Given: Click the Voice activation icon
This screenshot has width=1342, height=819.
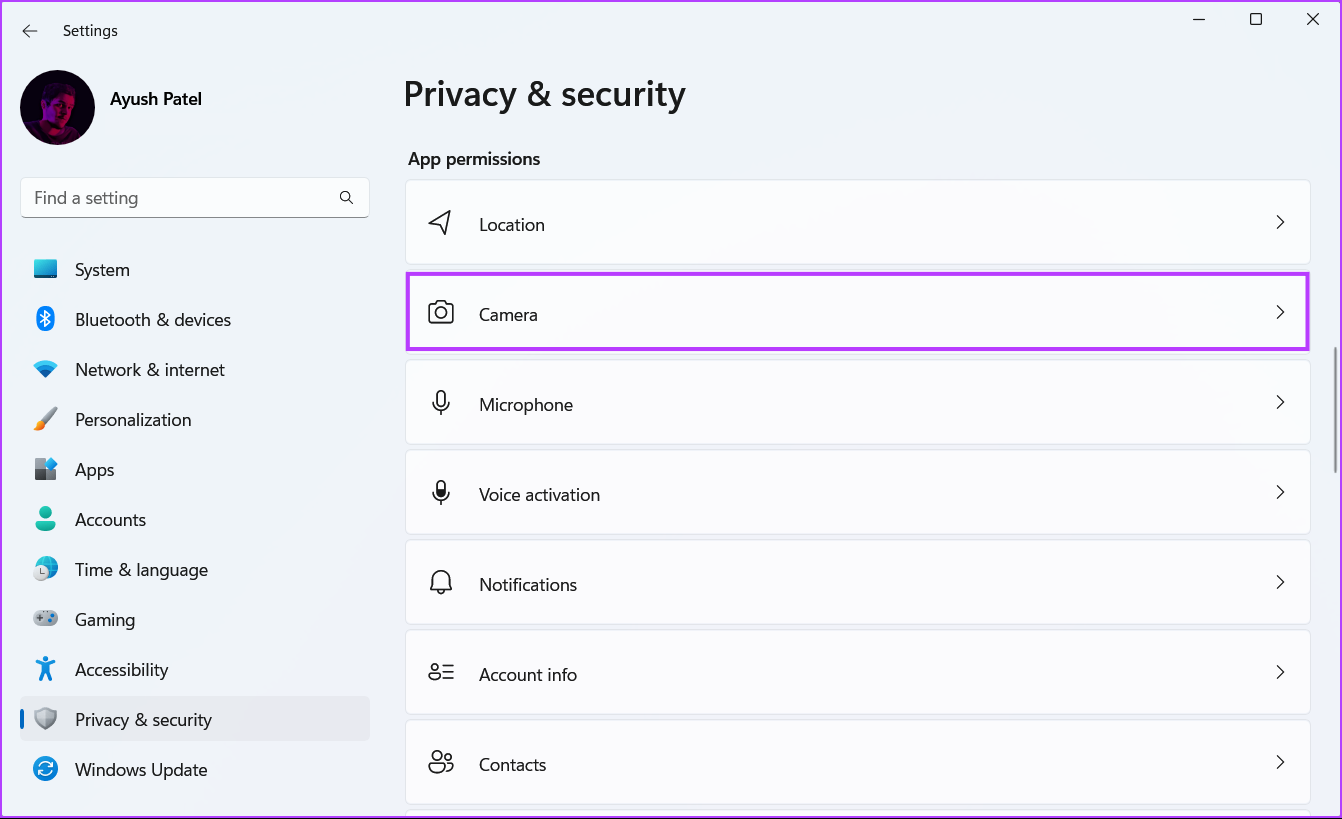Looking at the screenshot, I should (x=441, y=492).
